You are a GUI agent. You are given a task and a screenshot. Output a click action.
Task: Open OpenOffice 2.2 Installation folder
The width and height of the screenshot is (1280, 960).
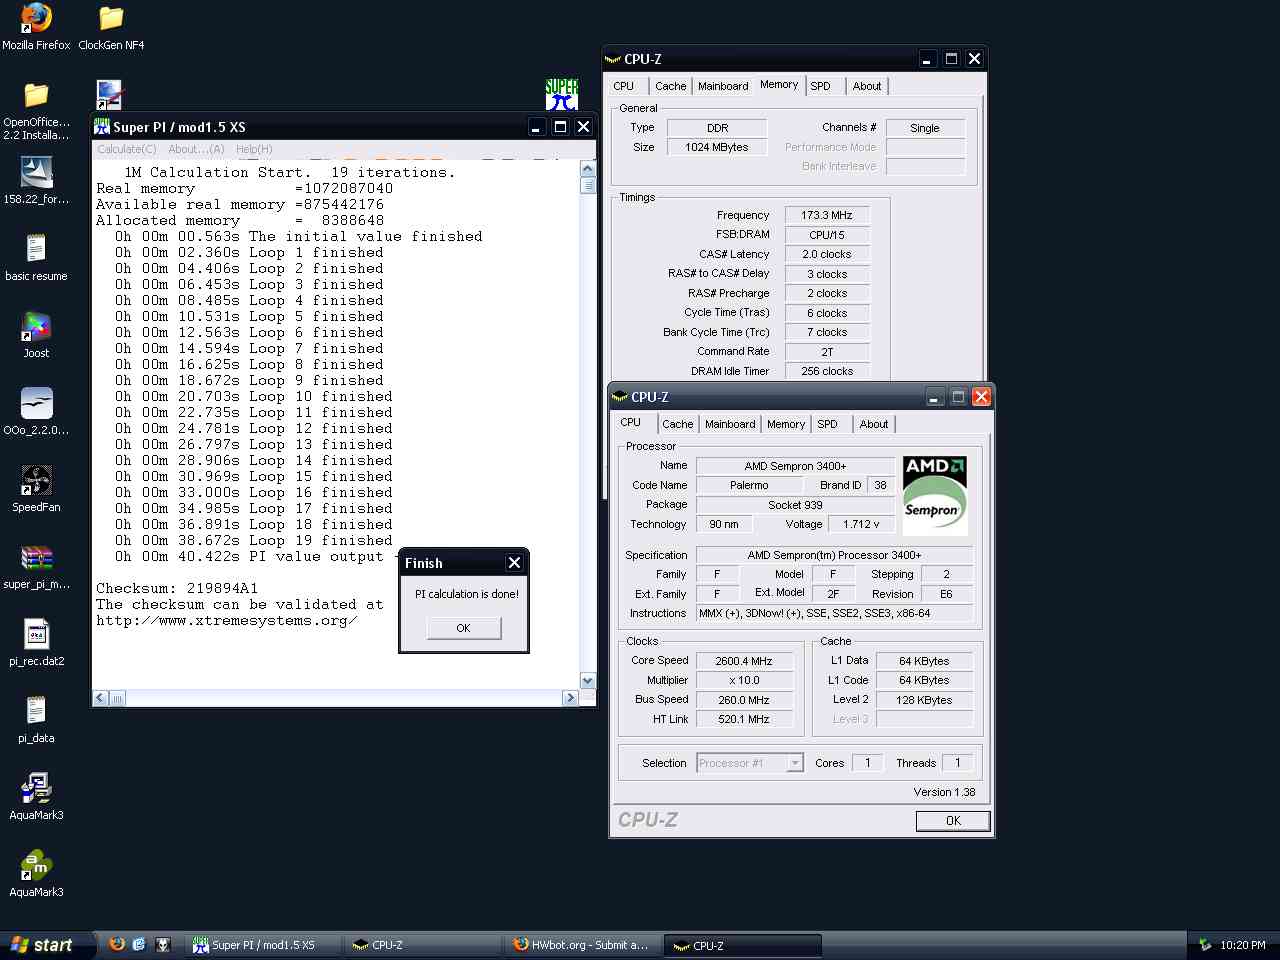(x=36, y=95)
